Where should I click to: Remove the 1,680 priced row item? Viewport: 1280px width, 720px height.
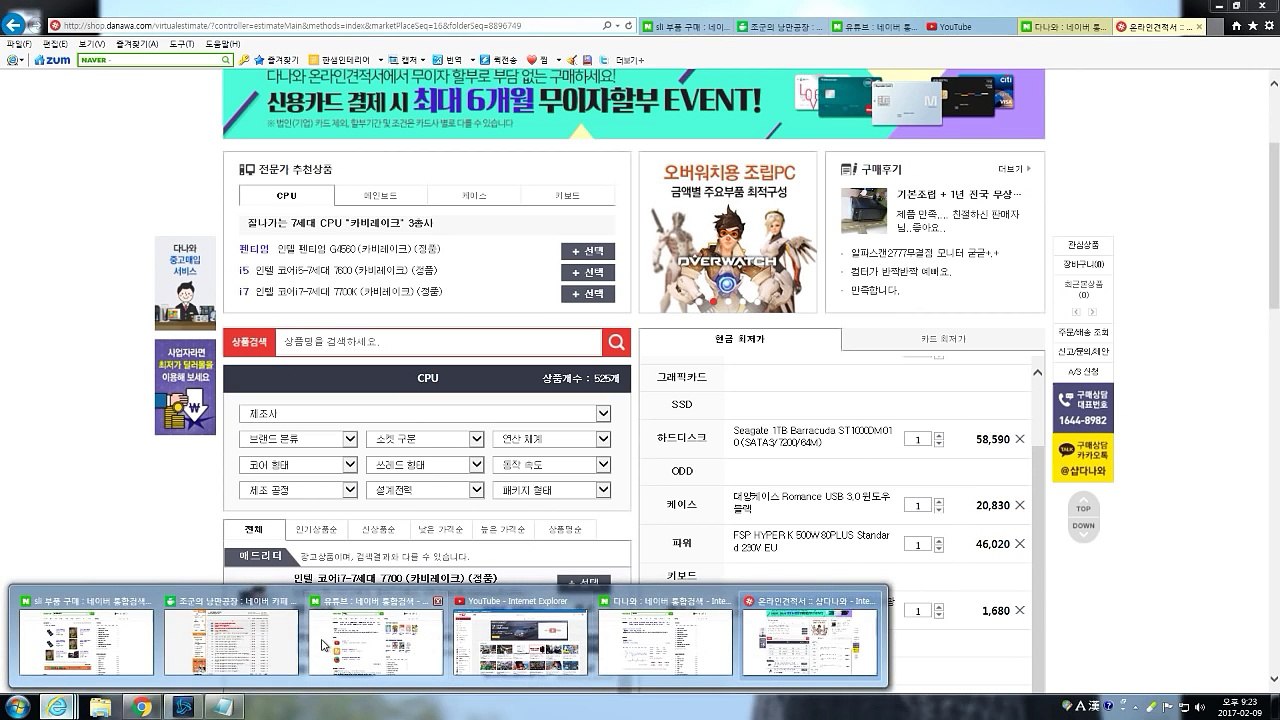pos(1020,610)
